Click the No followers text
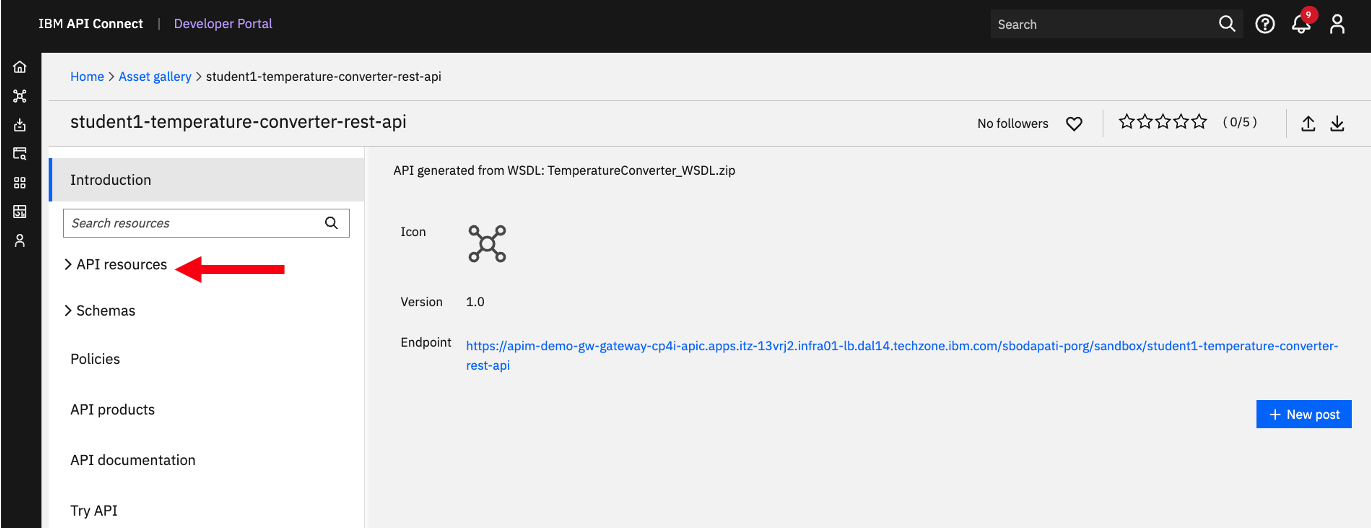The width and height of the screenshot is (1371, 528). click(1013, 124)
